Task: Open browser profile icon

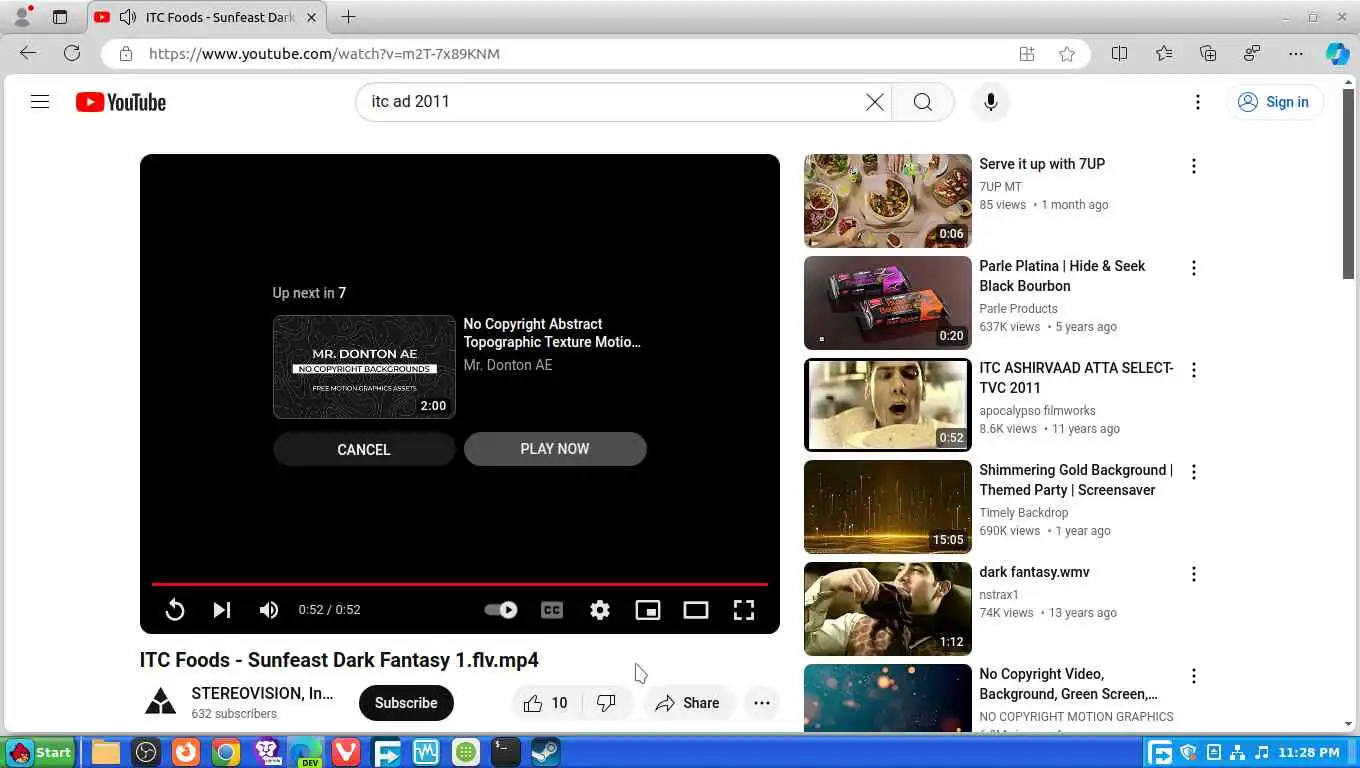Action: (x=21, y=17)
